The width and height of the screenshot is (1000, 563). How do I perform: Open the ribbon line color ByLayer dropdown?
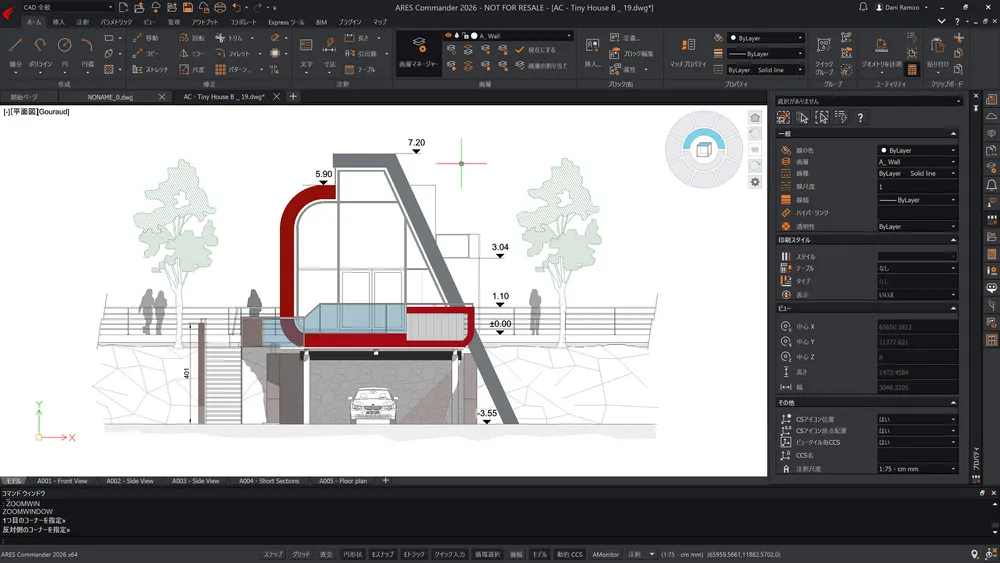point(765,38)
